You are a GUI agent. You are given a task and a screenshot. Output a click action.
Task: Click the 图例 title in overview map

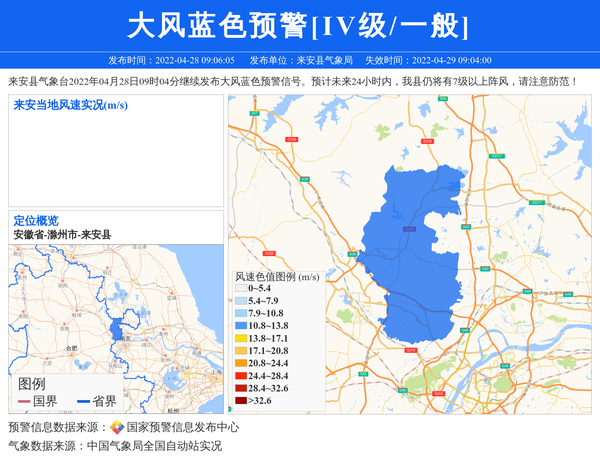point(32,384)
